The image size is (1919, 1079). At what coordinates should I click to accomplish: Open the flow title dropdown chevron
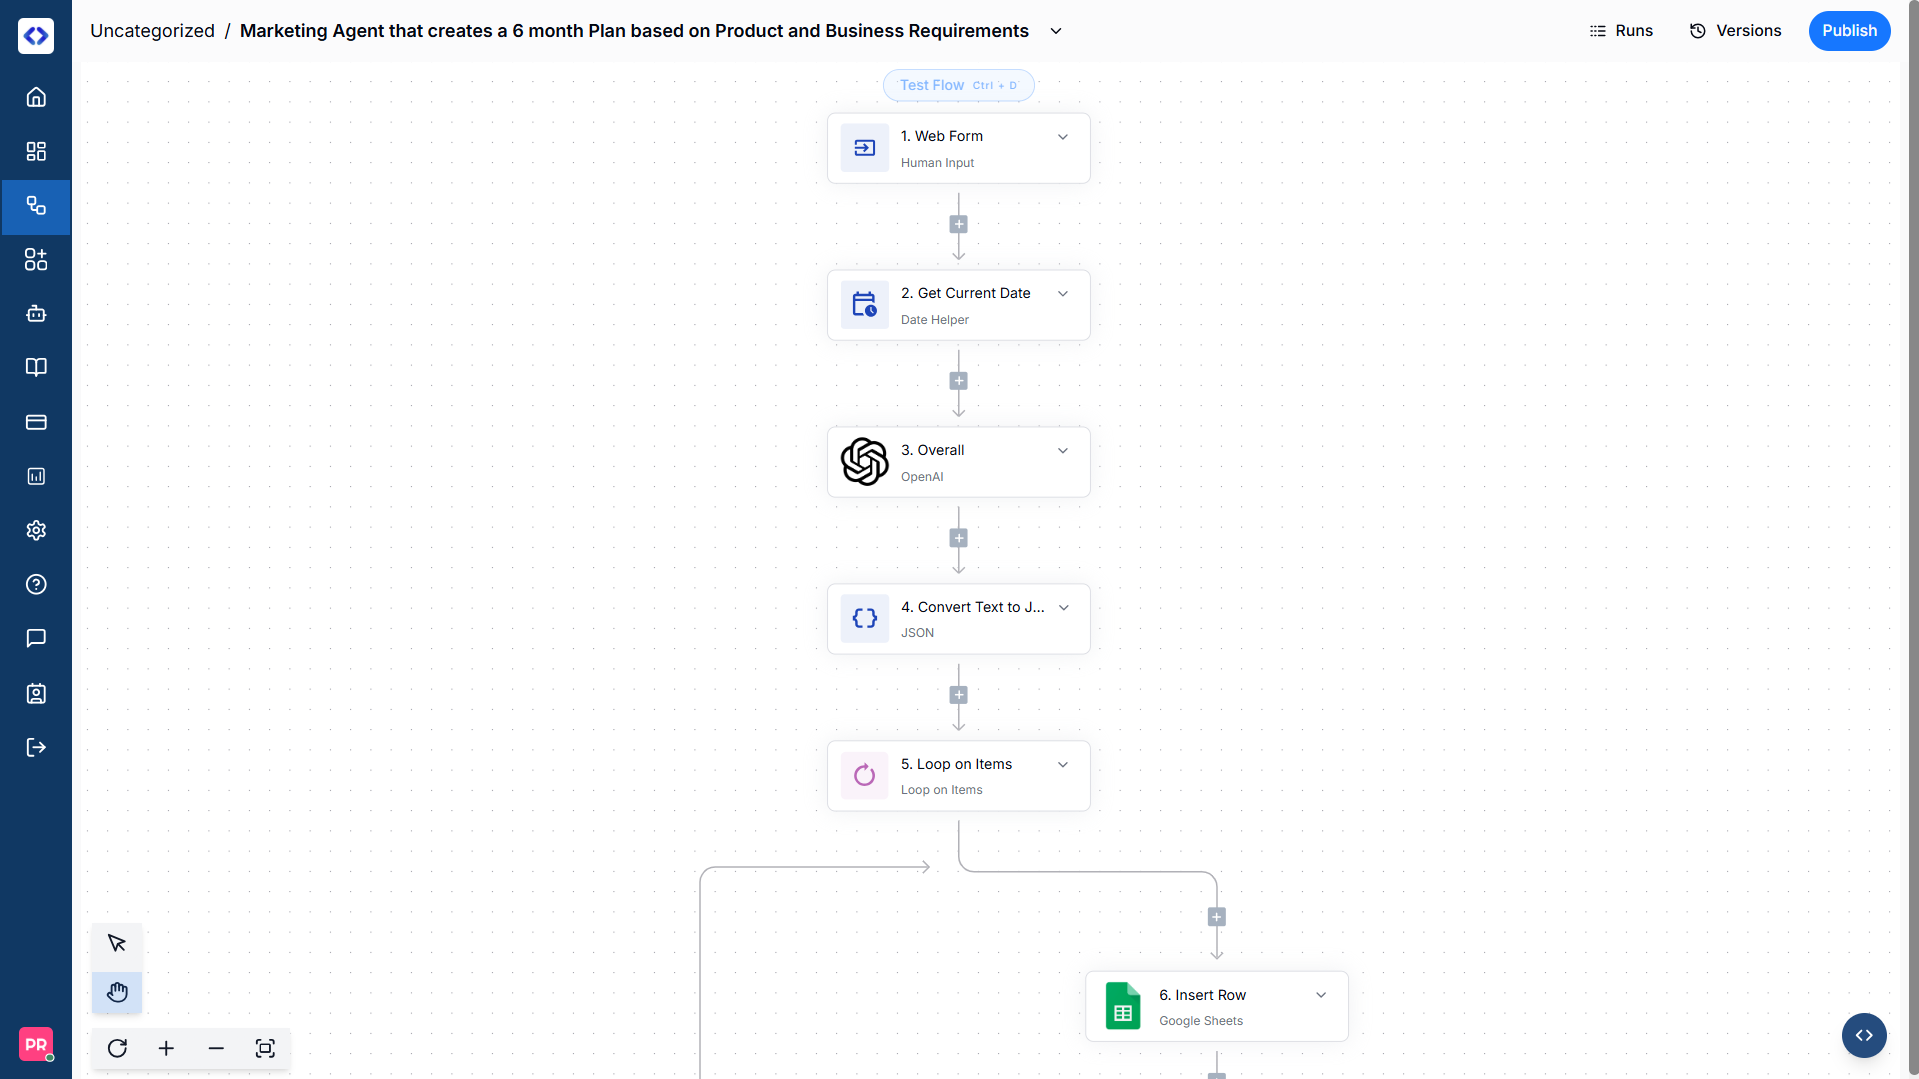[x=1056, y=31]
